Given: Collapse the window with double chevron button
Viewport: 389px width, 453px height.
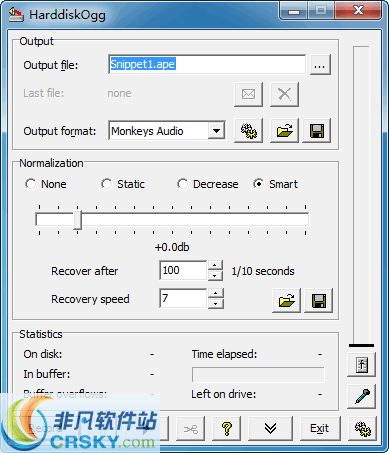Looking at the screenshot, I should pyautogui.click(x=270, y=428).
